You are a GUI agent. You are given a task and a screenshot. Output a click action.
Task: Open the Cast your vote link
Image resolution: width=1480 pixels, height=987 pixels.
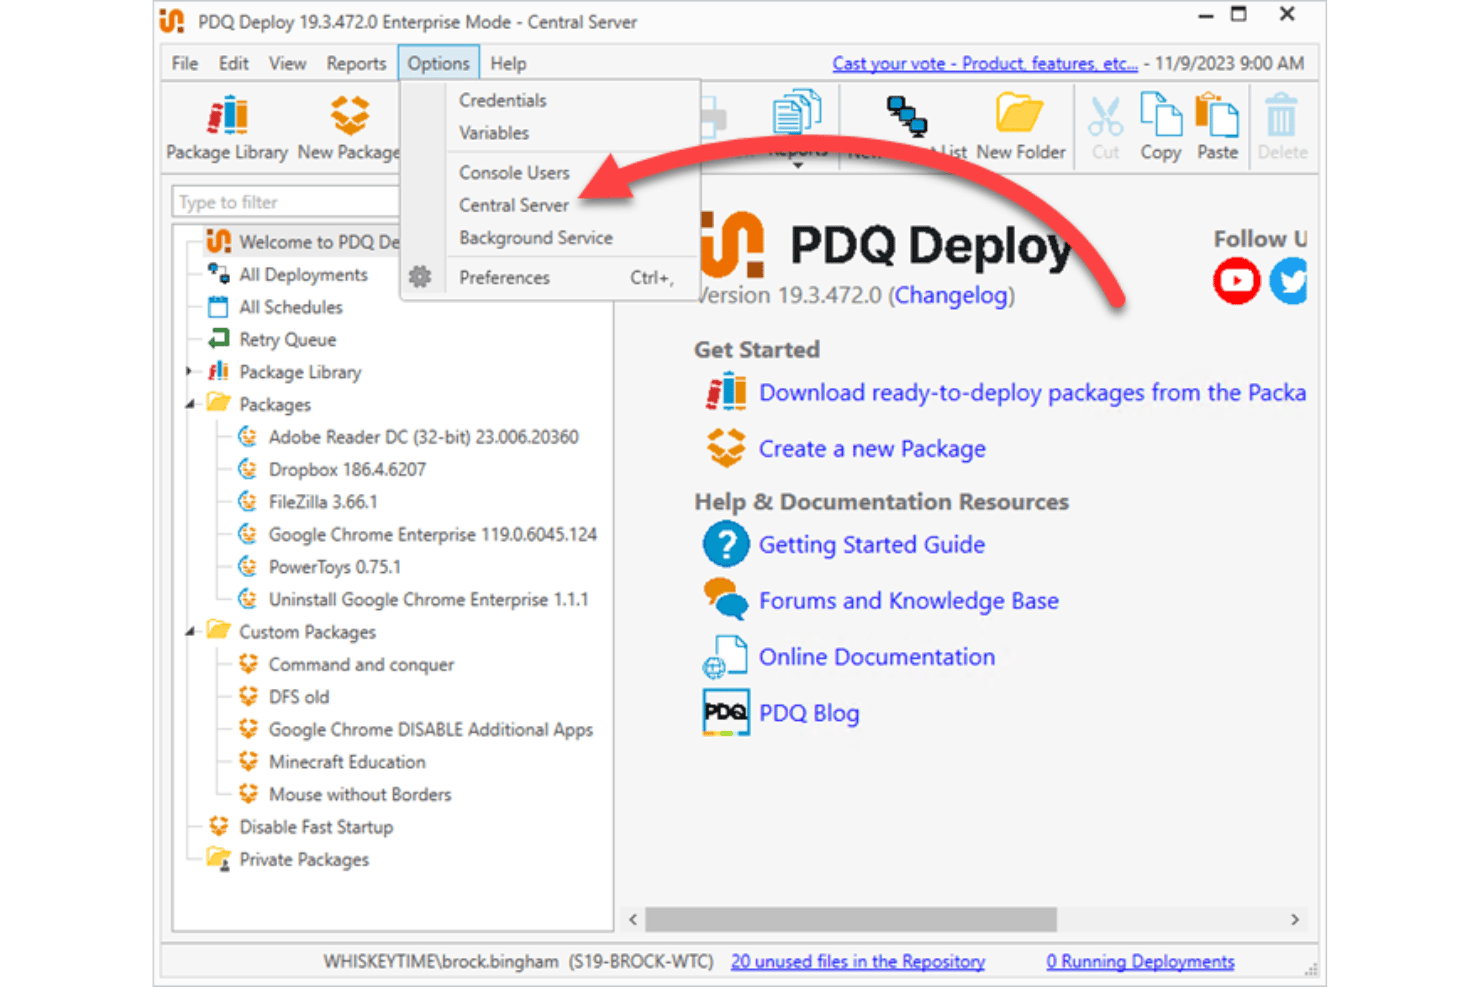[985, 63]
